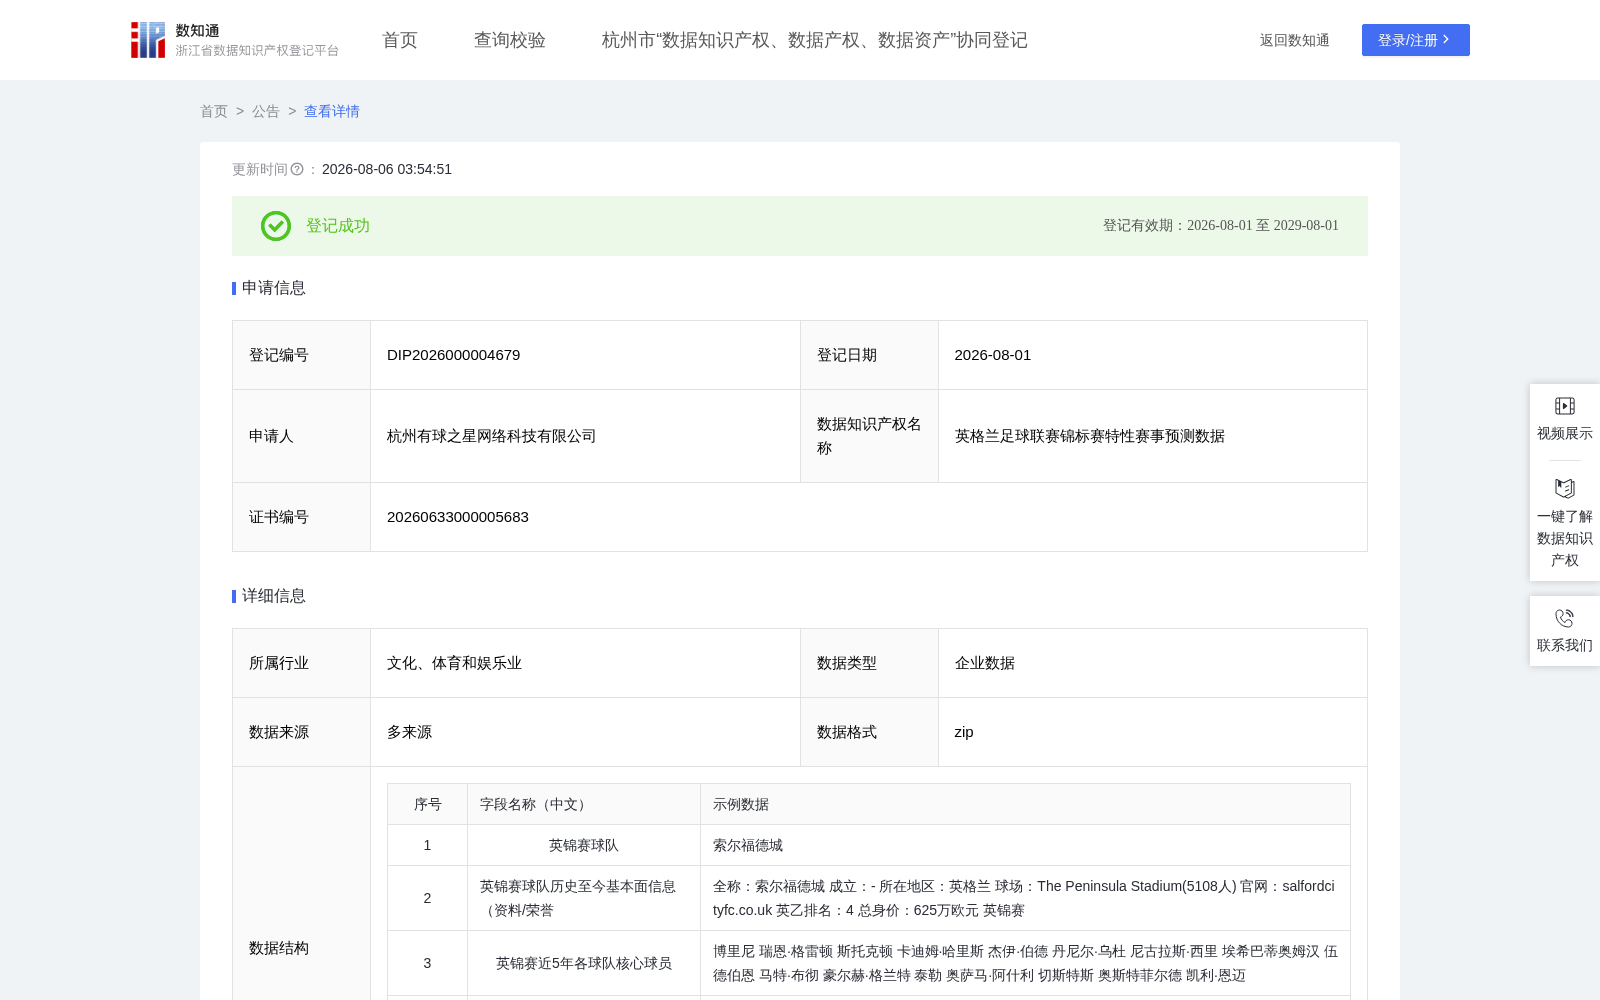Click the 多来源 data source value
Screen dimensions: 1600x1000
[409, 732]
